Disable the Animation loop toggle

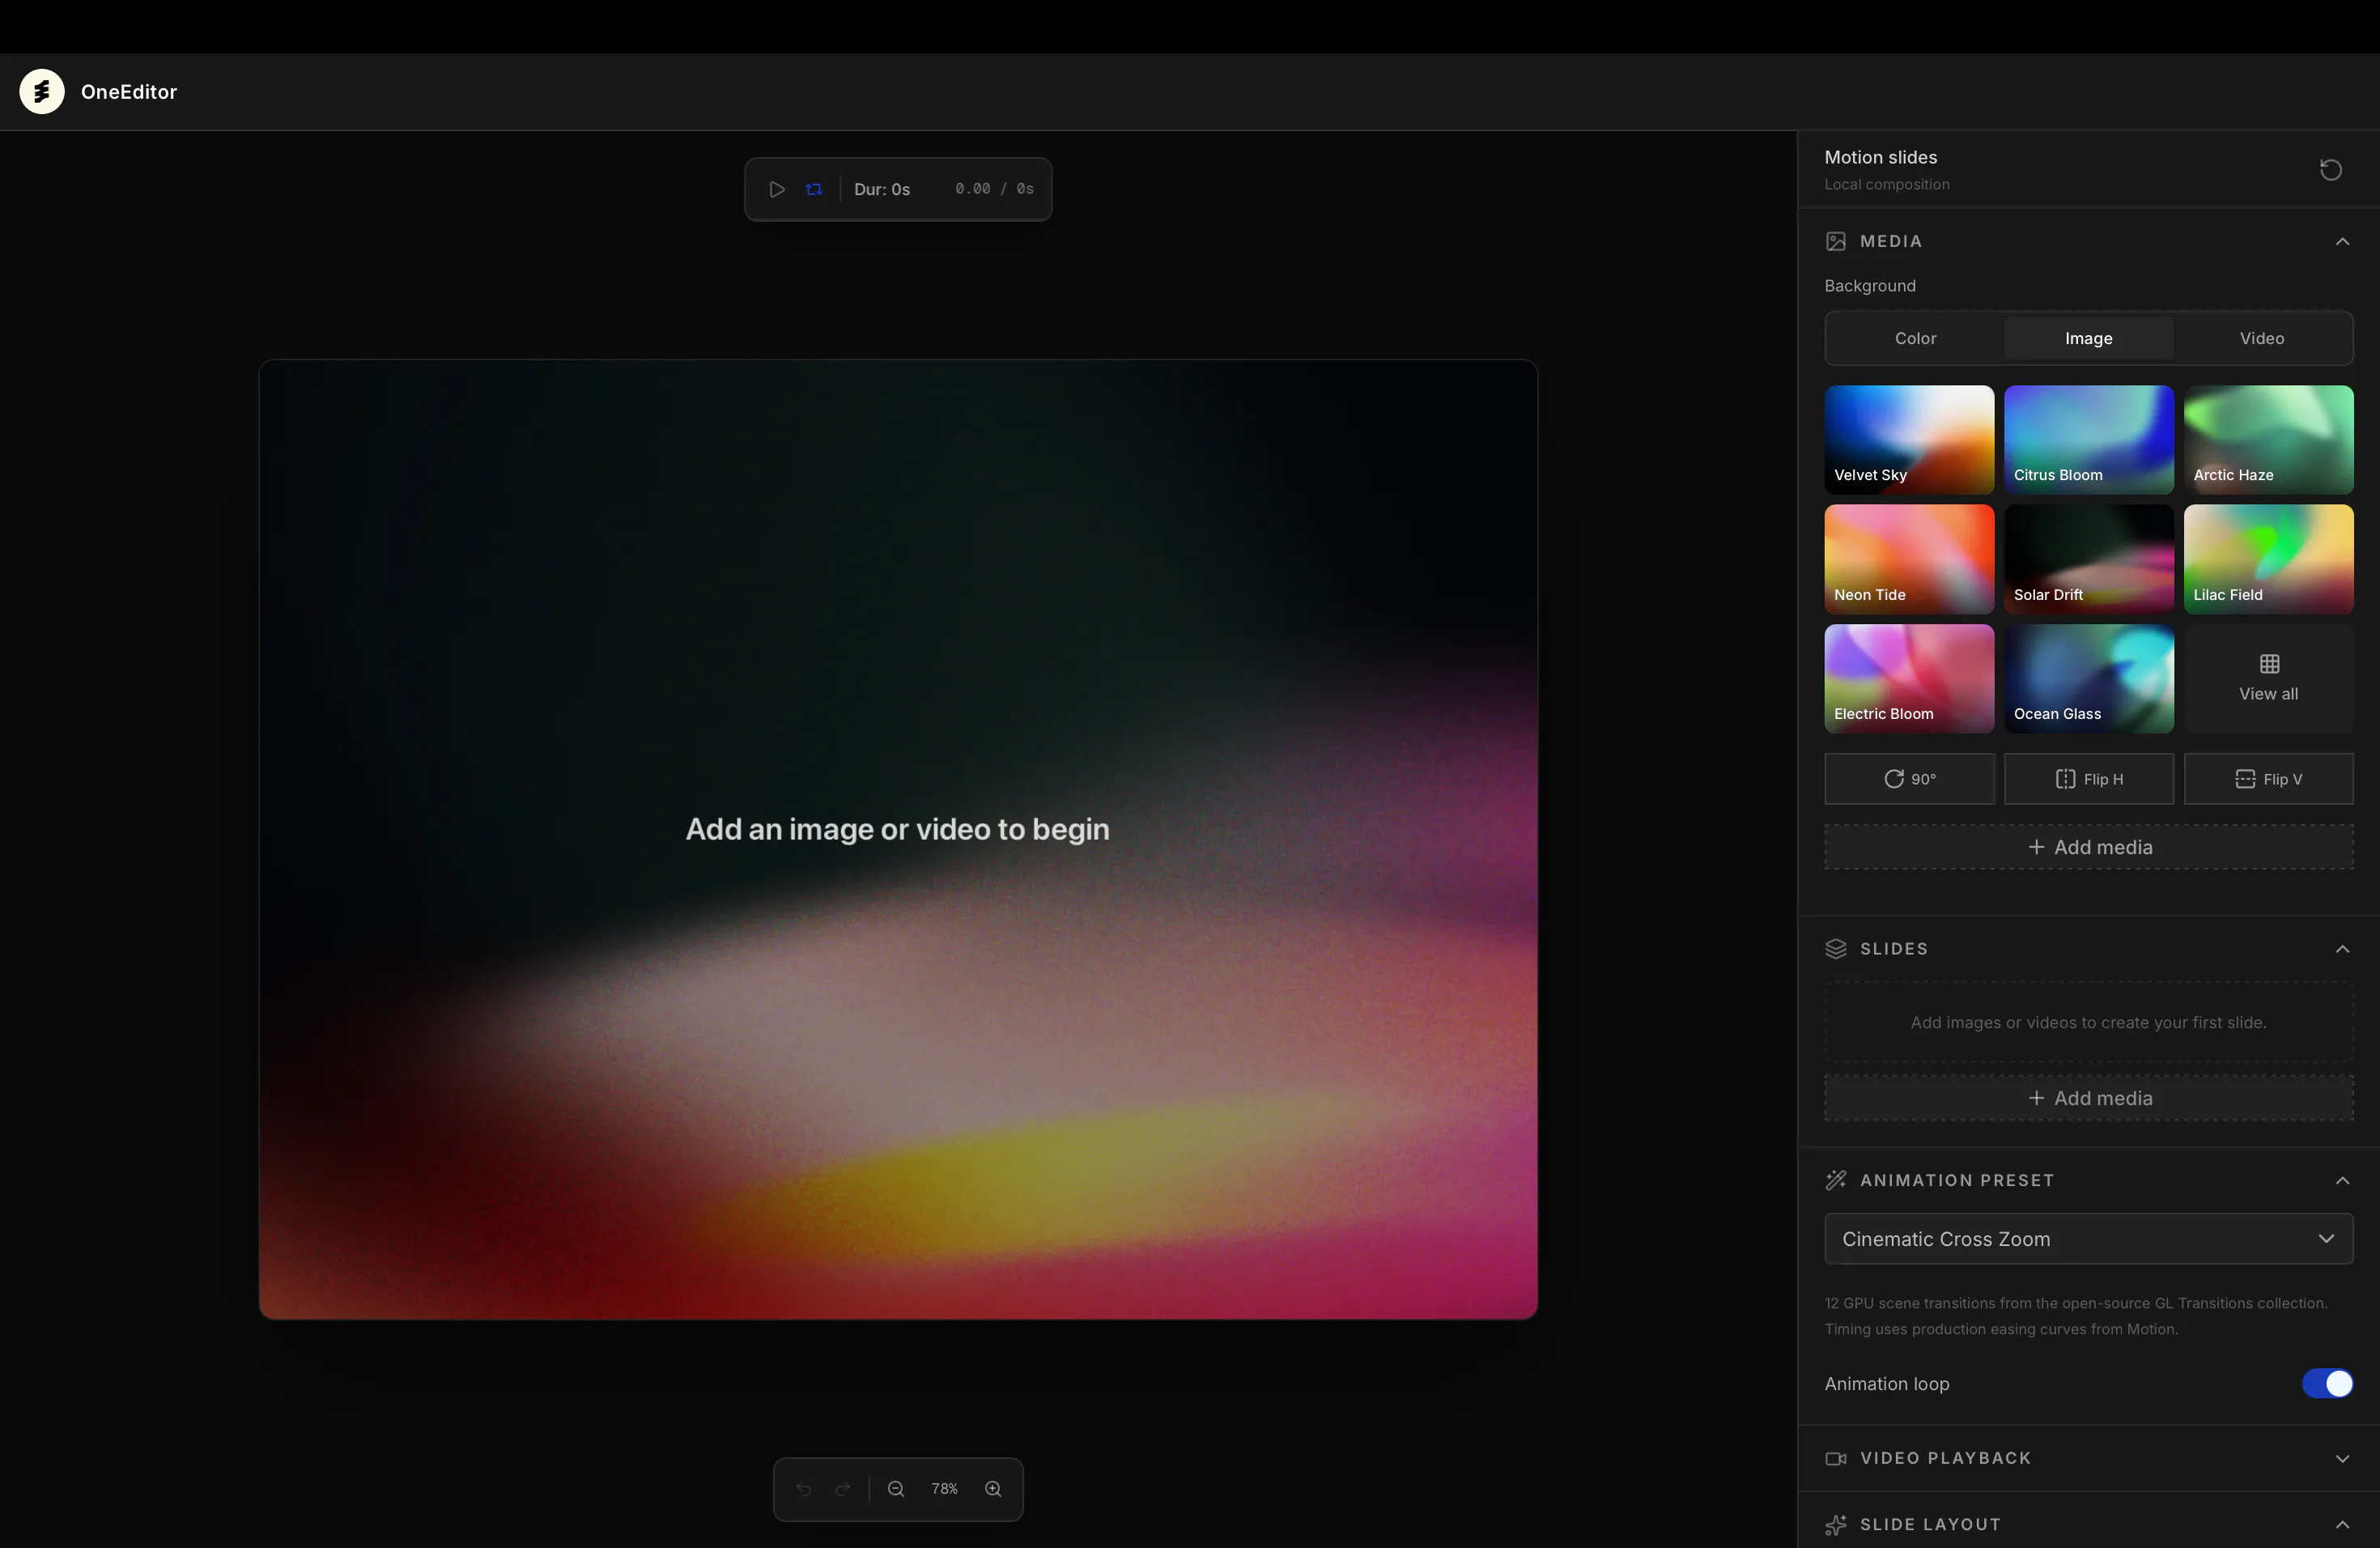click(2327, 1384)
